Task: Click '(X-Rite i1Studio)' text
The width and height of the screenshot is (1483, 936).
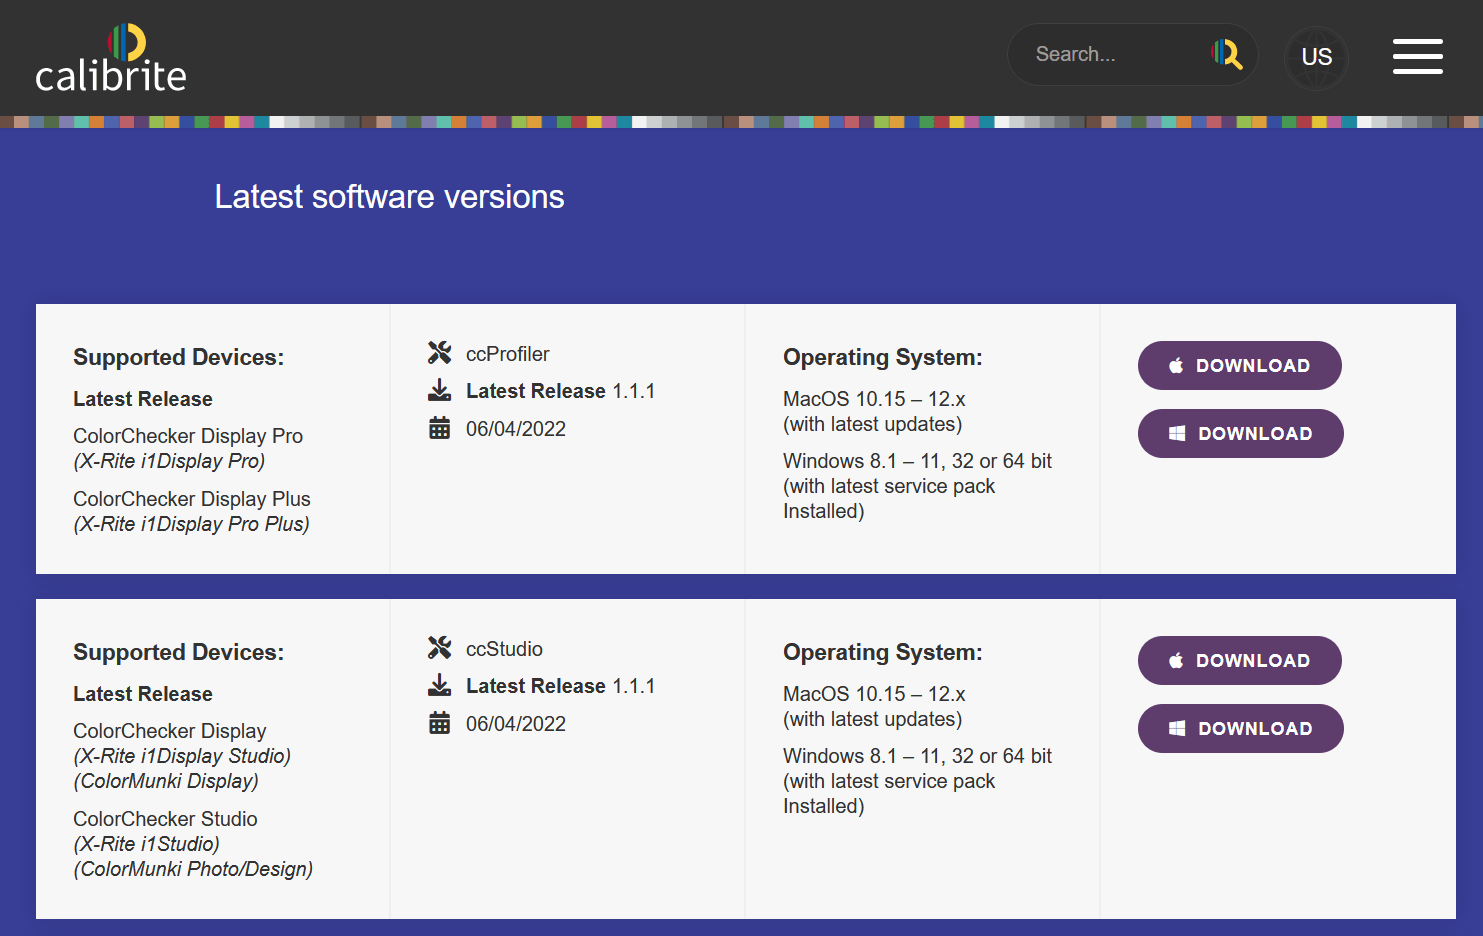Action: (x=146, y=844)
